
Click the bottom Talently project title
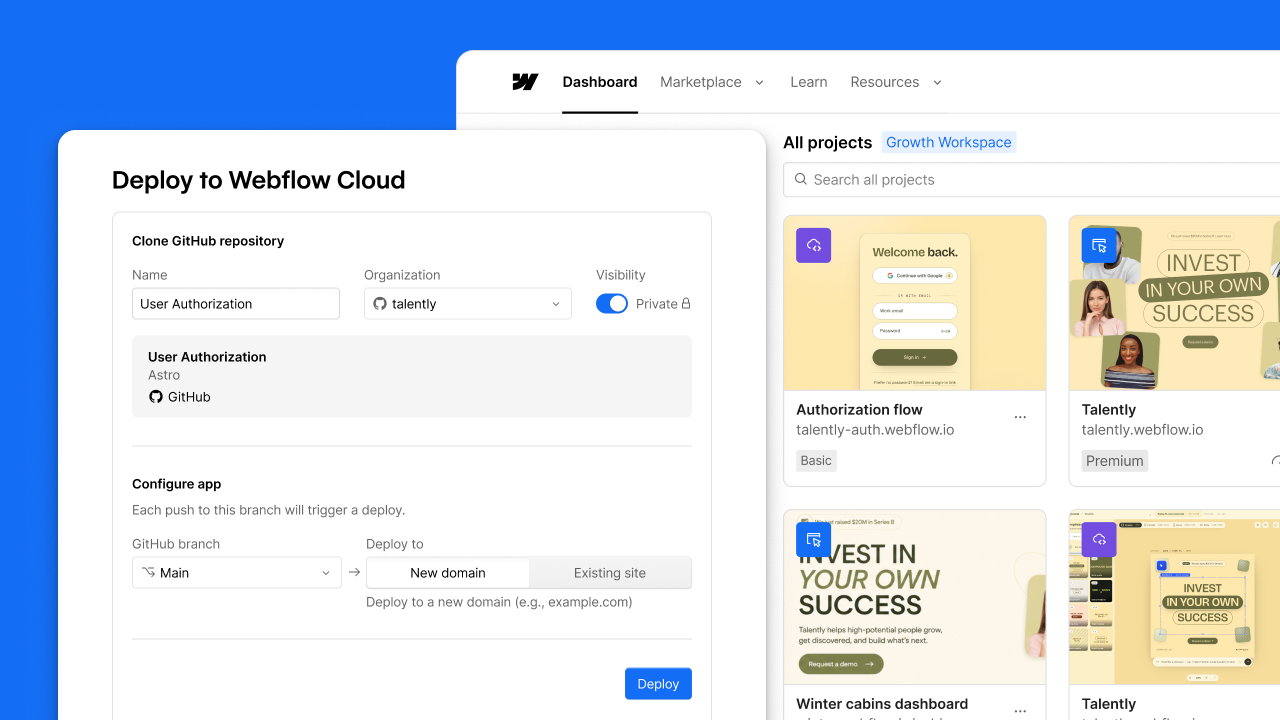(1109, 704)
